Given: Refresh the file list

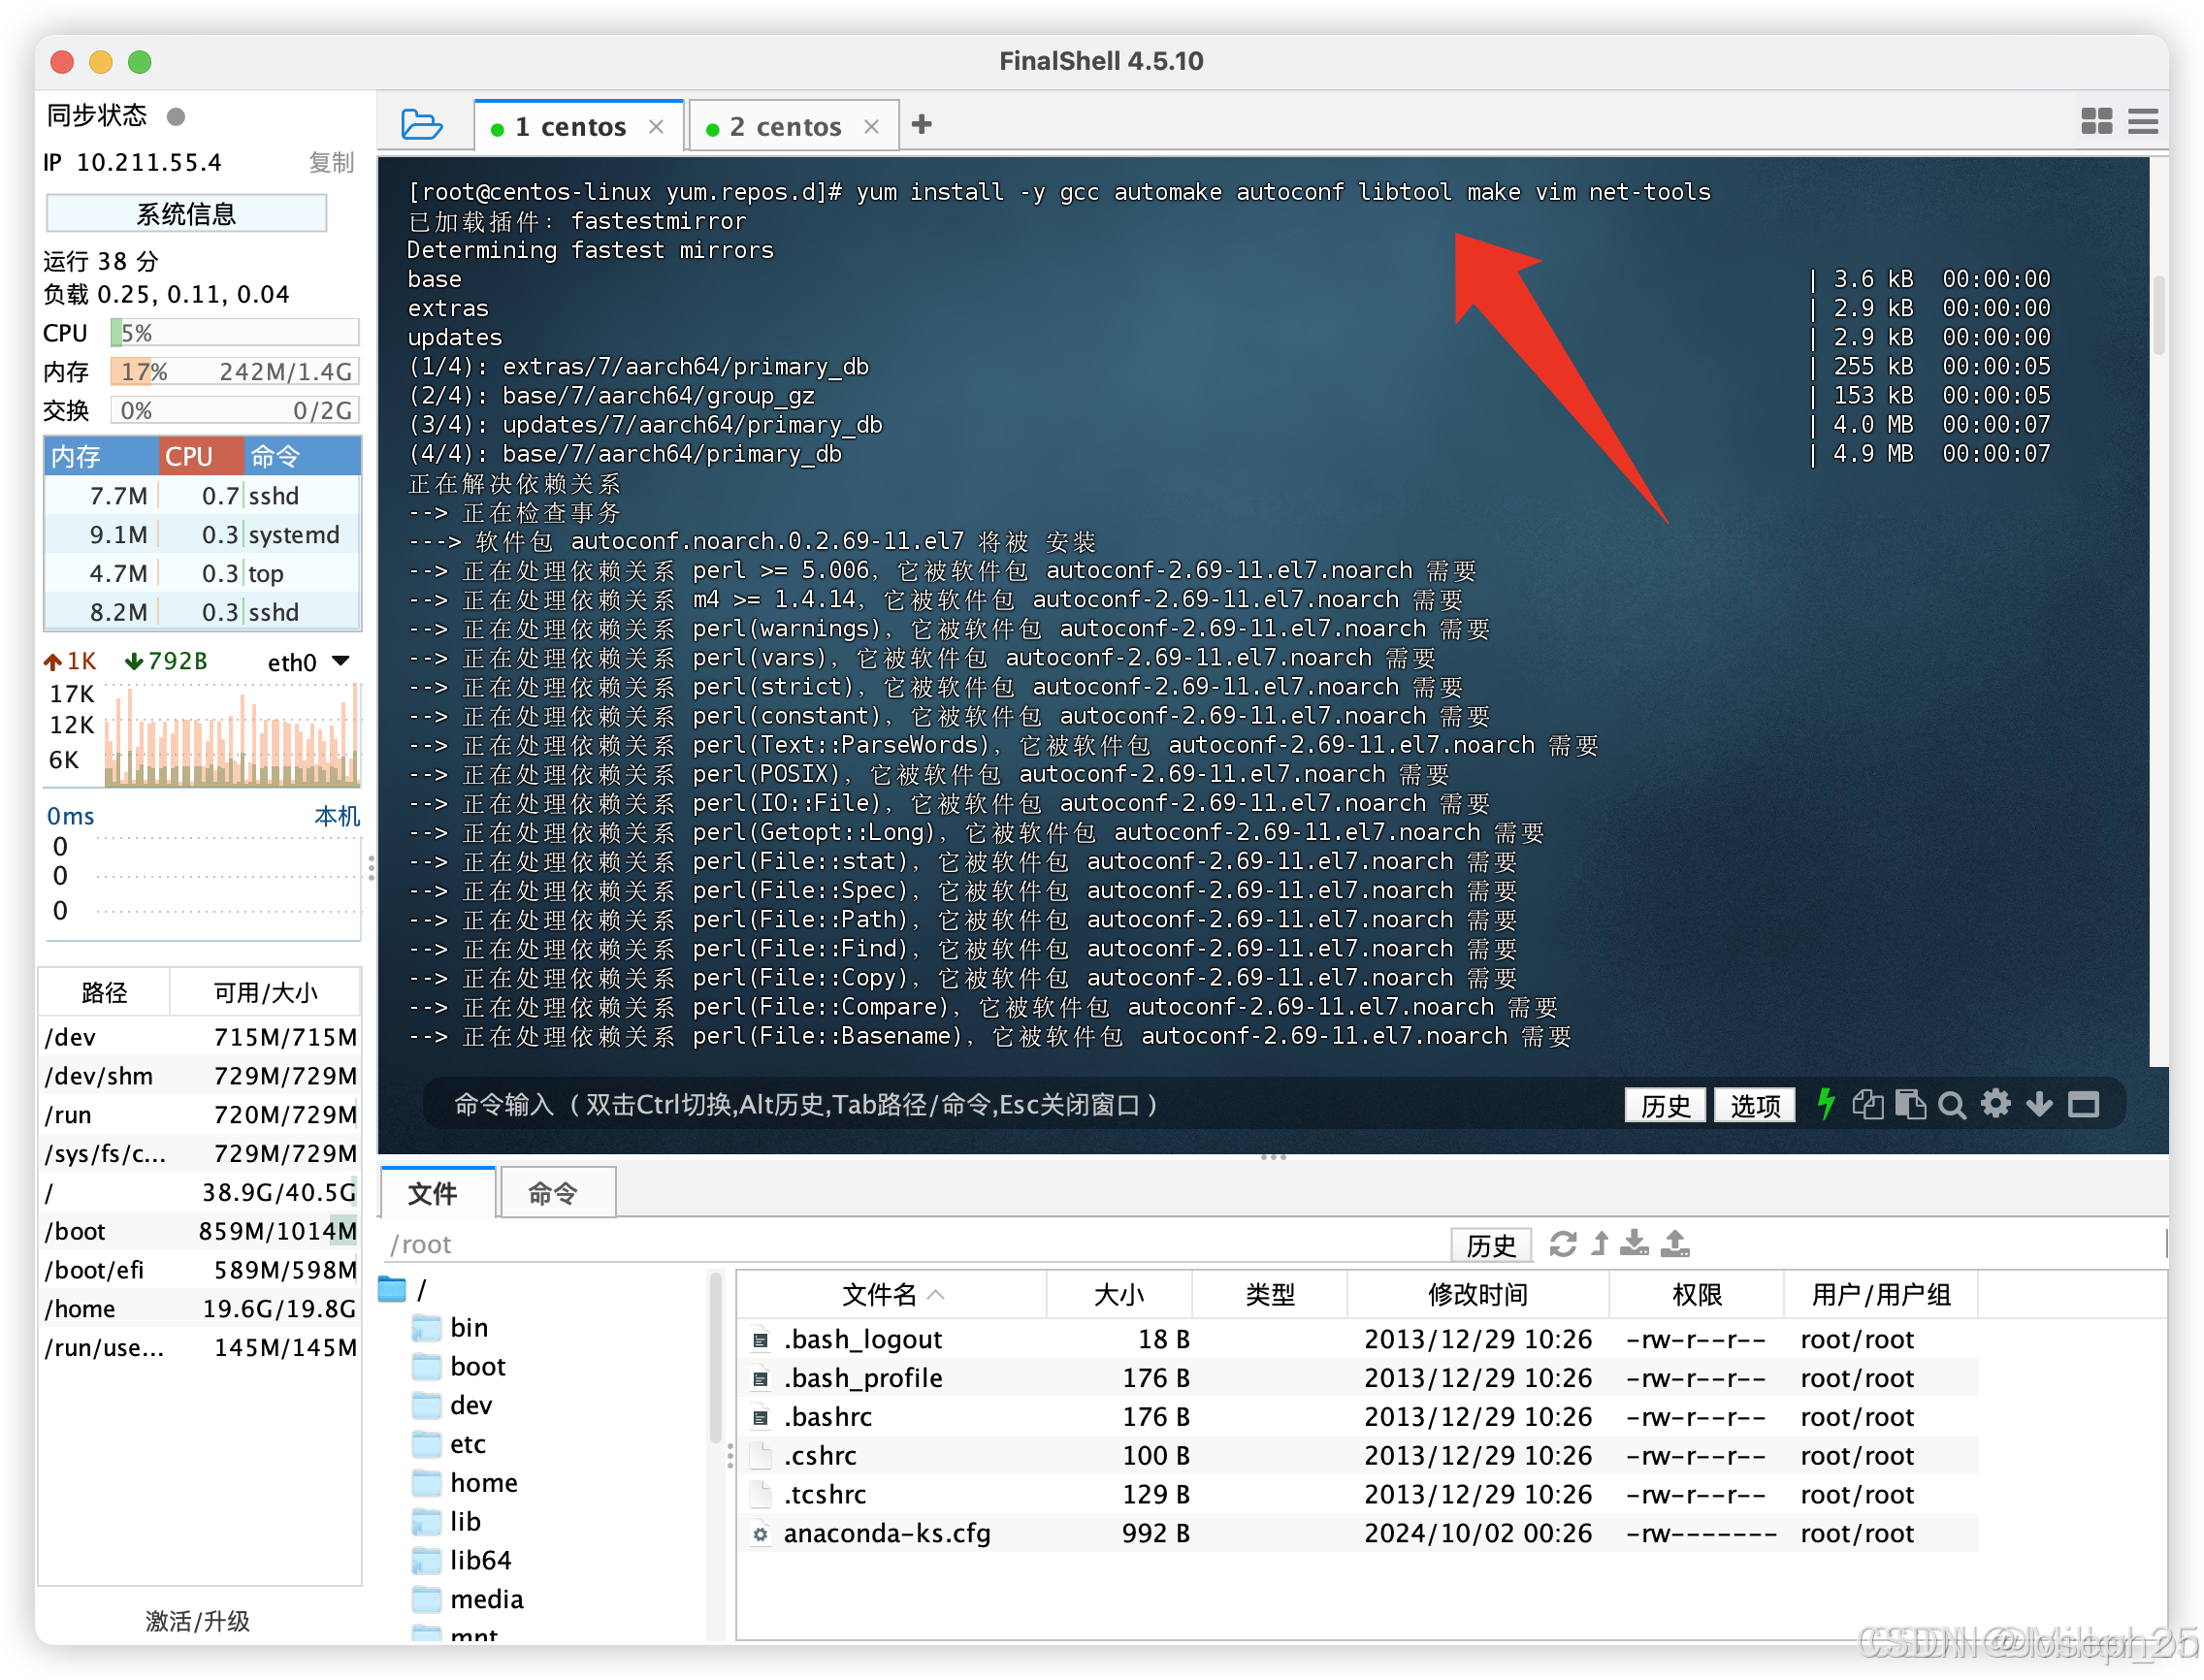Looking at the screenshot, I should click(1563, 1244).
